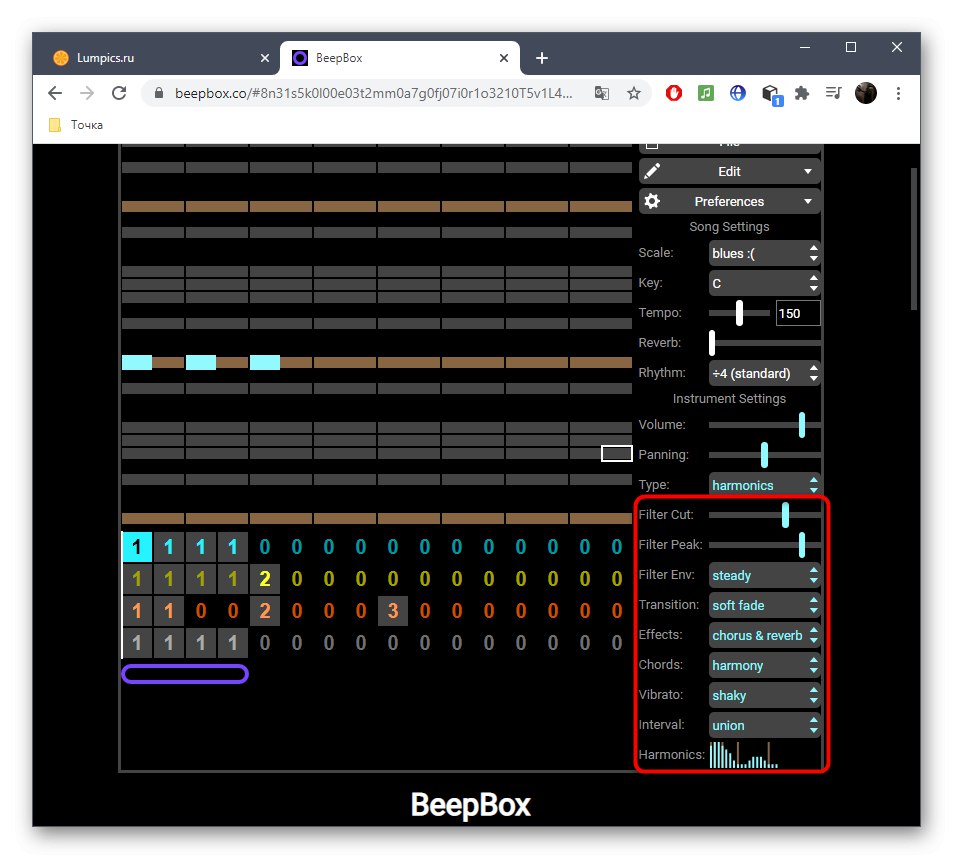
Task: Open the media control playlist icon
Action: (834, 93)
